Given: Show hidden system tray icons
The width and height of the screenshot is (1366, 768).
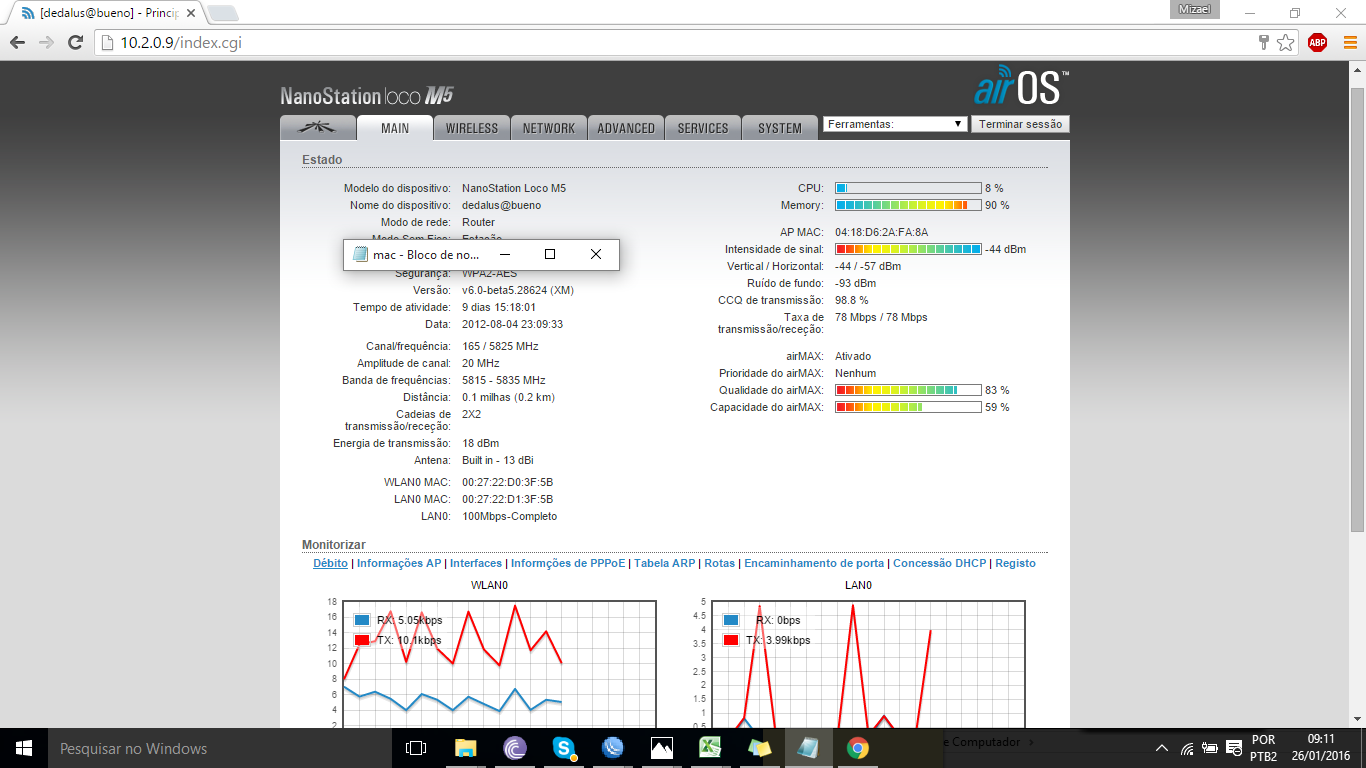Looking at the screenshot, I should coord(1162,748).
